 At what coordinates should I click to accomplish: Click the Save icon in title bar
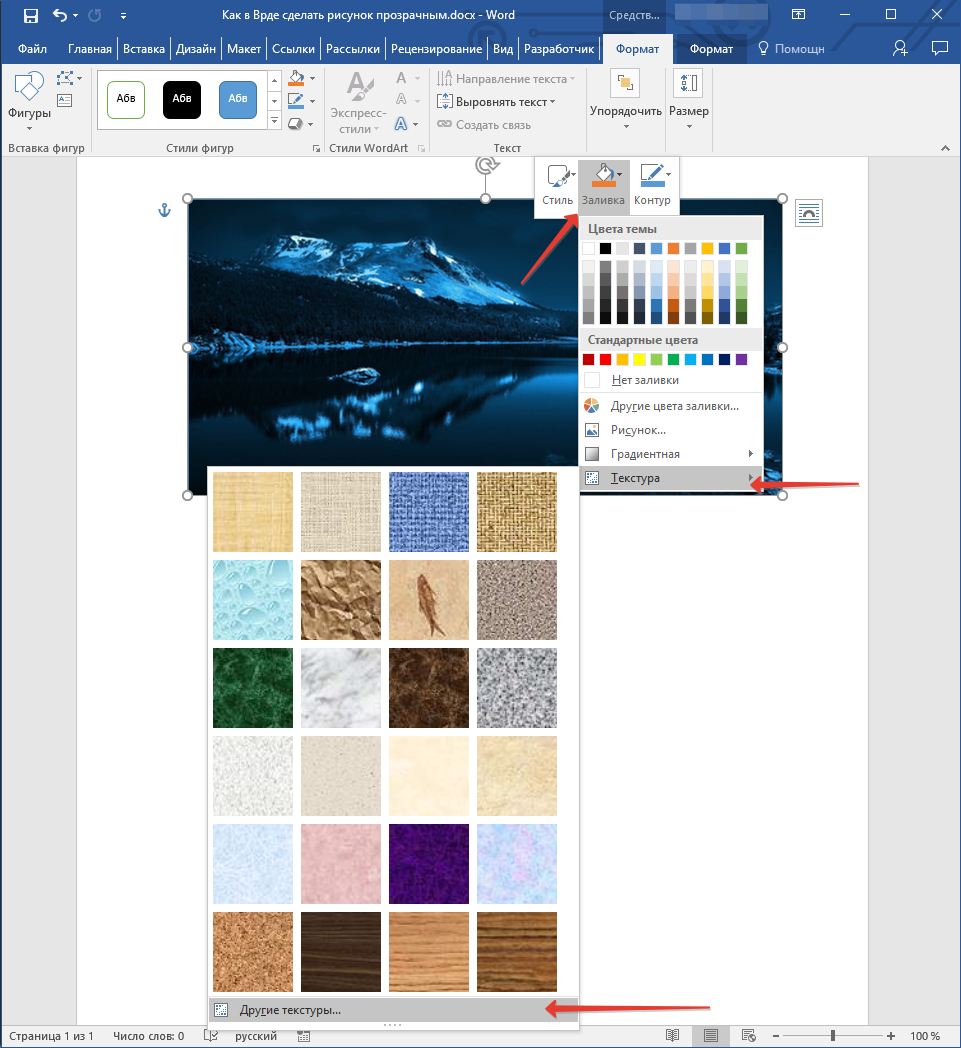pyautogui.click(x=31, y=16)
